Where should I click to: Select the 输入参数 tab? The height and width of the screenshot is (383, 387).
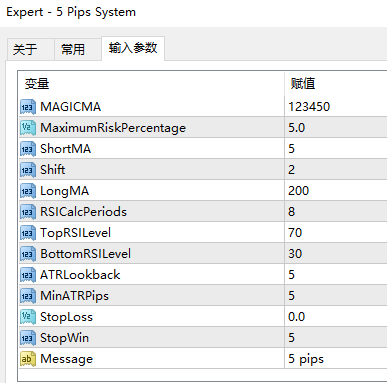(133, 48)
